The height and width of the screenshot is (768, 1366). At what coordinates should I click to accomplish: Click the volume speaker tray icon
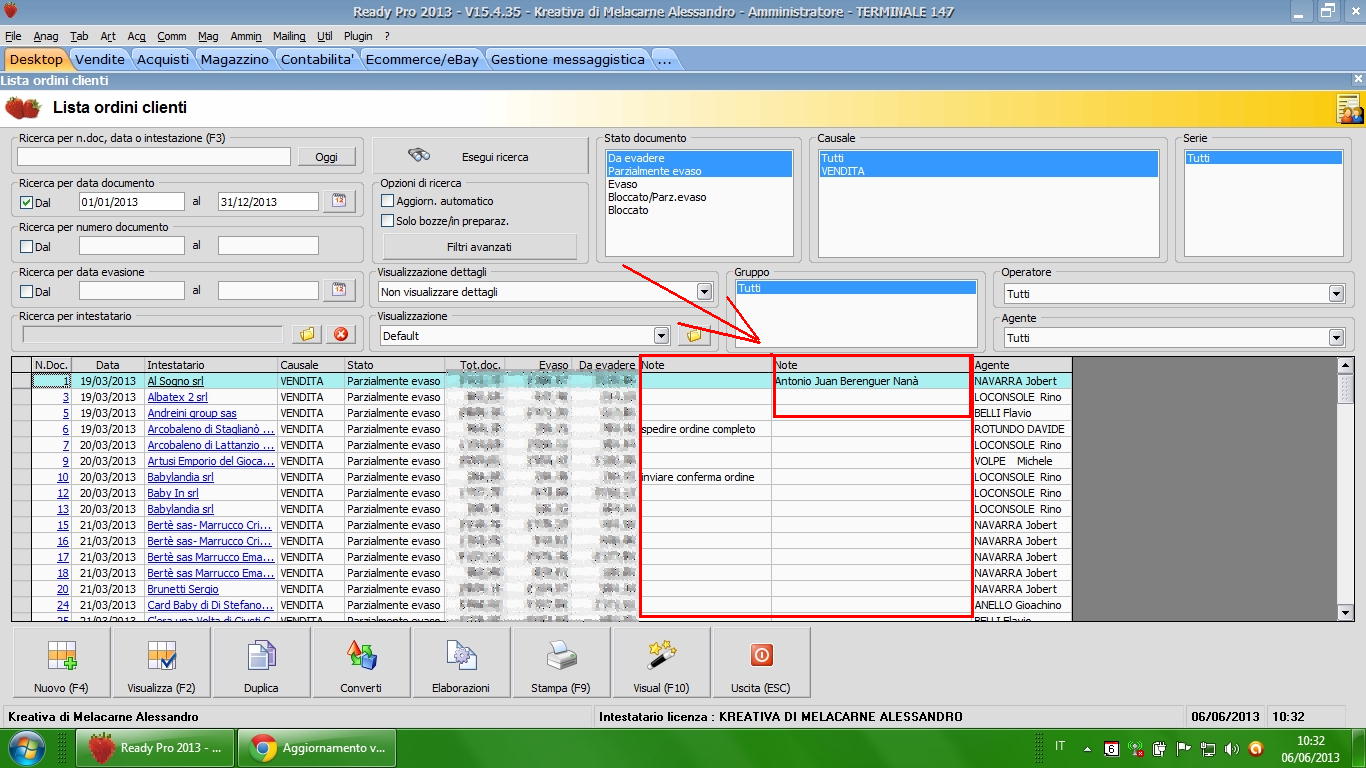point(1231,748)
